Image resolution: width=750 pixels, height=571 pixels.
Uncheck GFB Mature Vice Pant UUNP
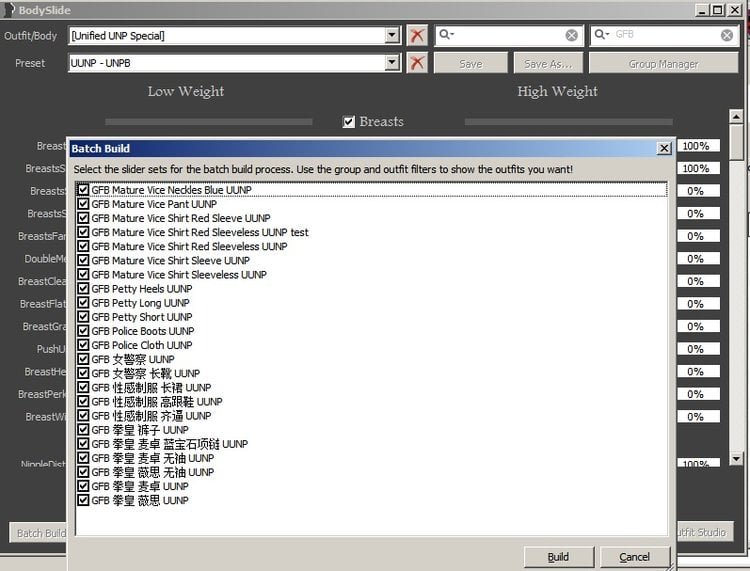83,204
